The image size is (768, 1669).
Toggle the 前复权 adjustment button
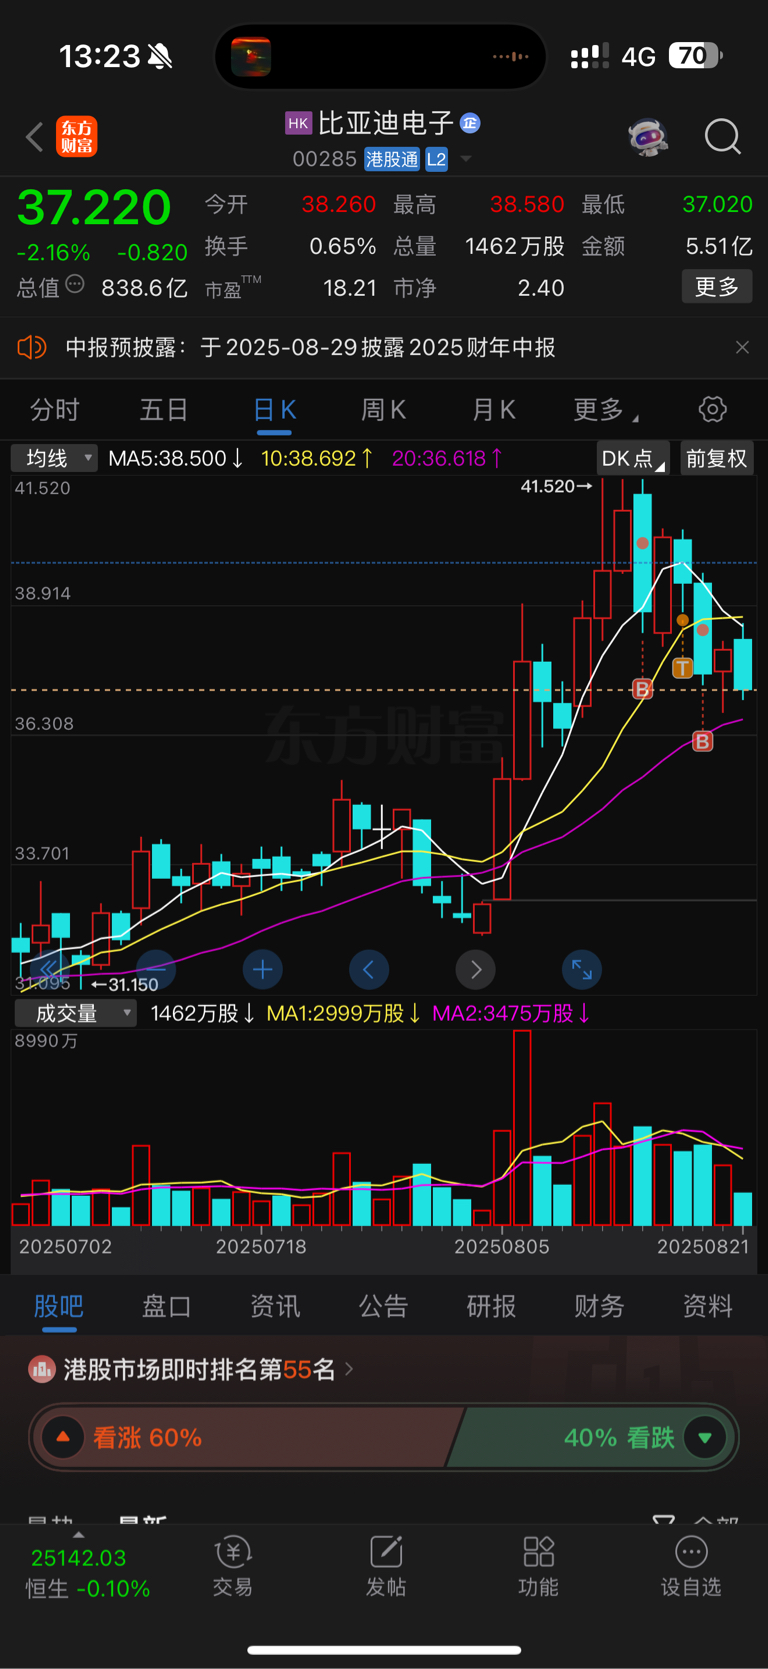pos(717,458)
